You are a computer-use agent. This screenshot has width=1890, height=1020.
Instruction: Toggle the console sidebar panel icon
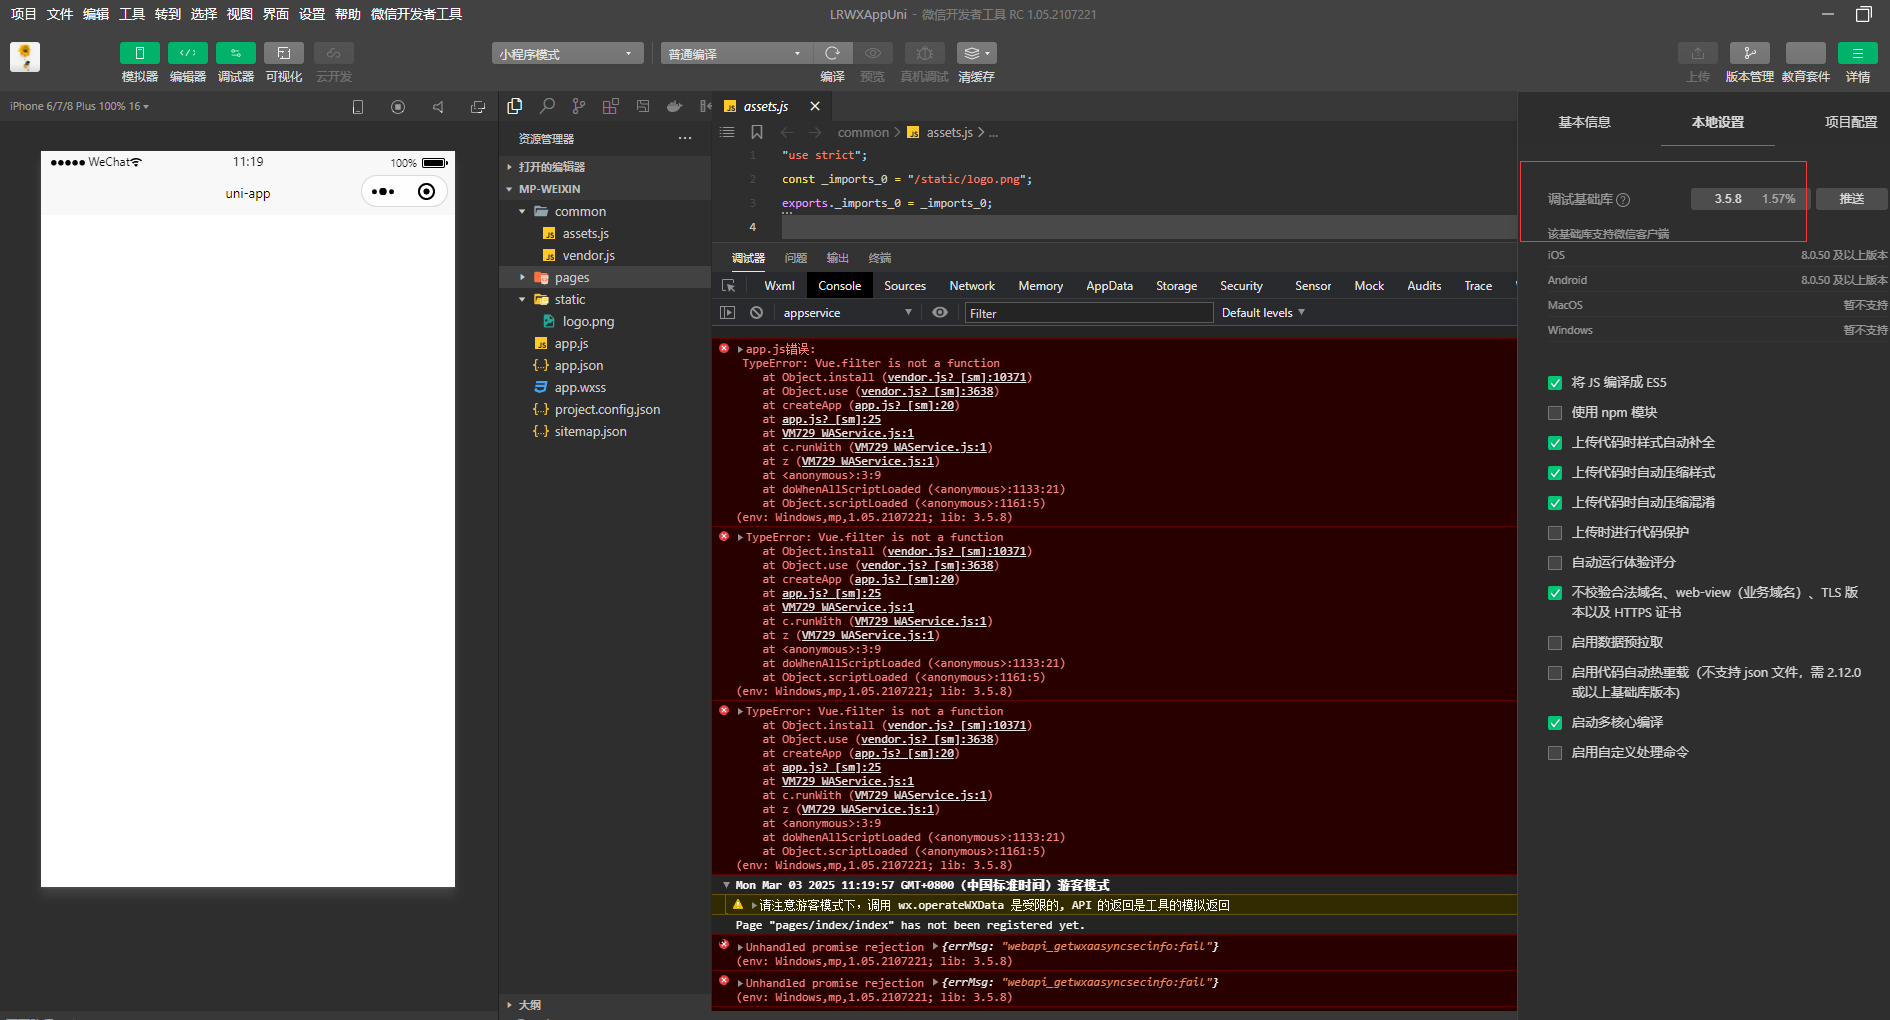point(728,313)
